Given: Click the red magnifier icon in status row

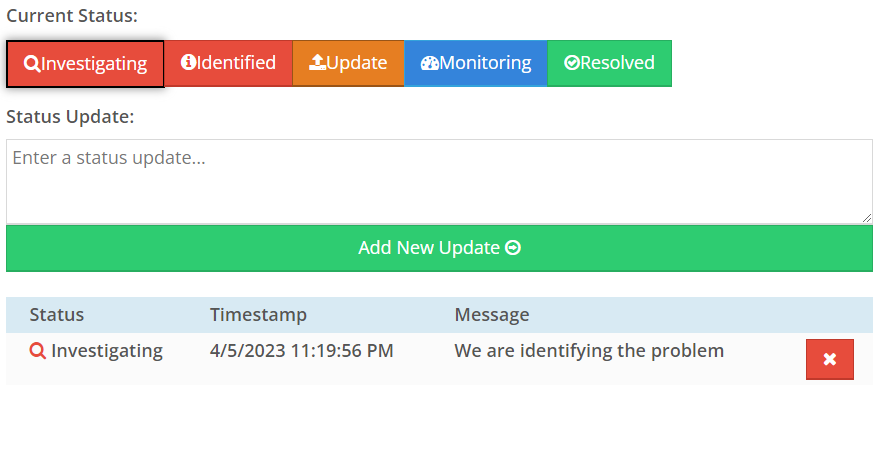Looking at the screenshot, I should (38, 351).
